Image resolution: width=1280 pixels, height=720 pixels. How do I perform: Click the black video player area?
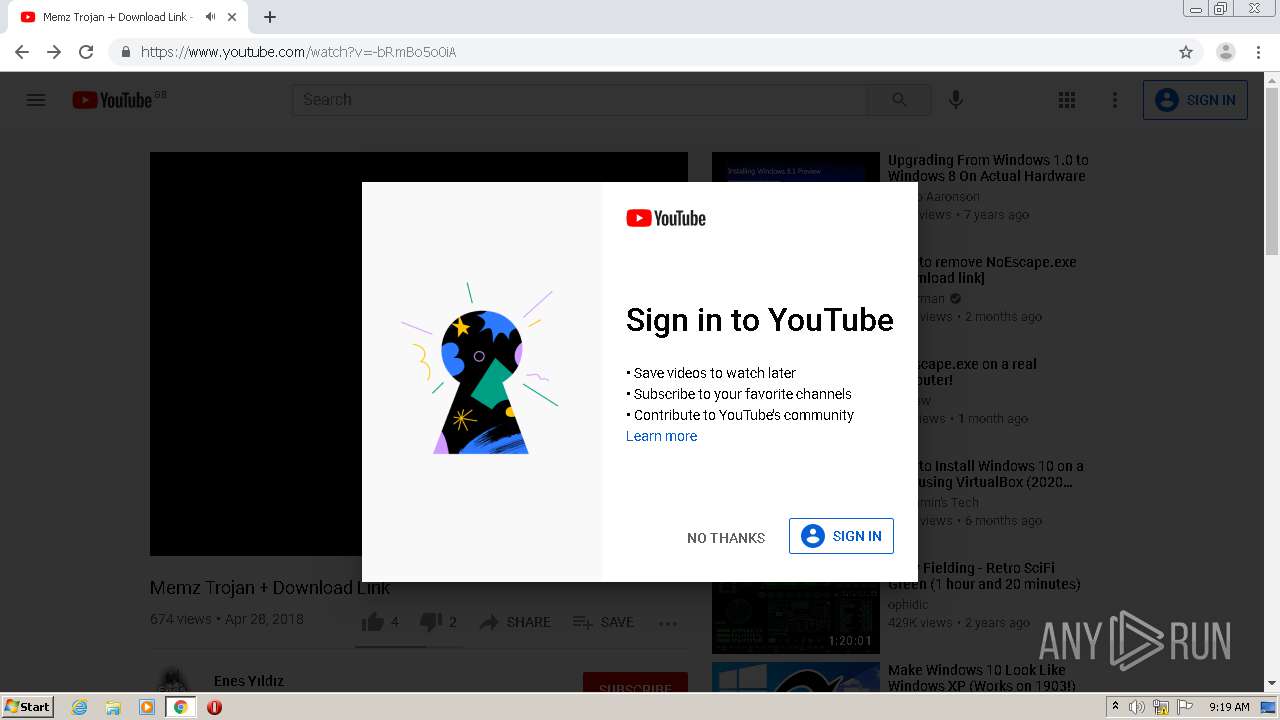point(256,354)
